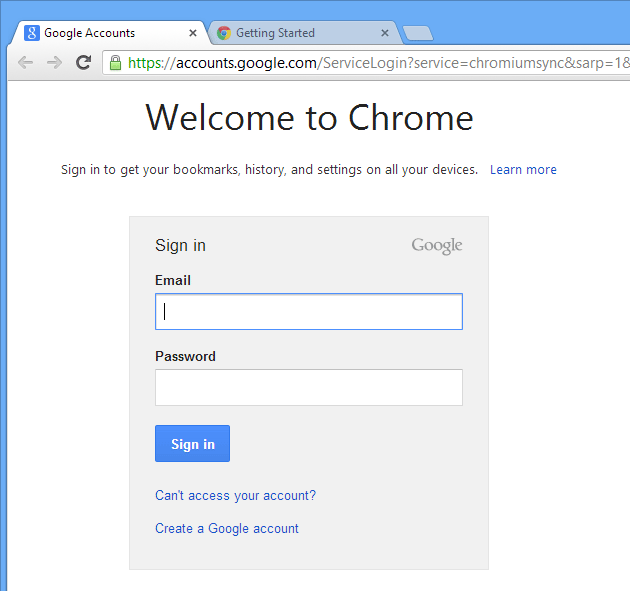Open a new tab
The image size is (630, 591).
(418, 33)
